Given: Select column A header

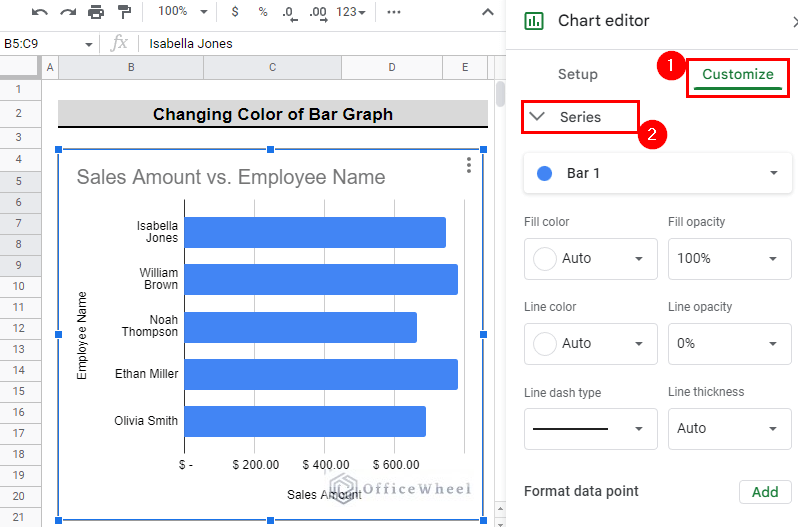Looking at the screenshot, I should pos(50,68).
